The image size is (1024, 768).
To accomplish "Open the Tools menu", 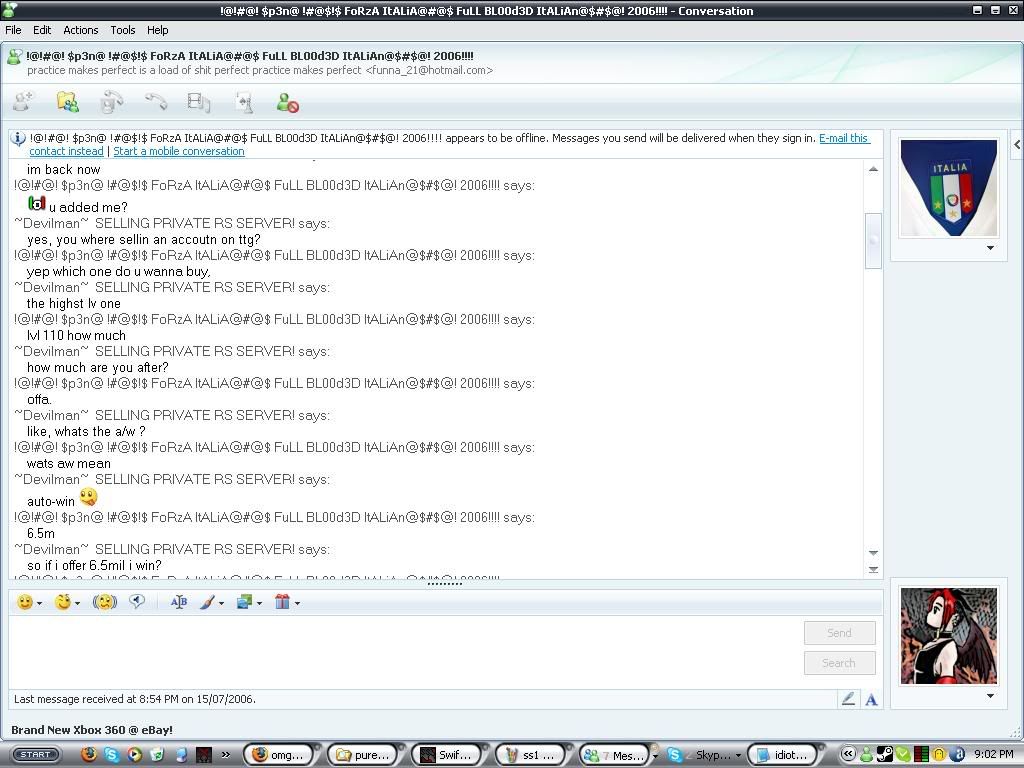I will [x=122, y=30].
